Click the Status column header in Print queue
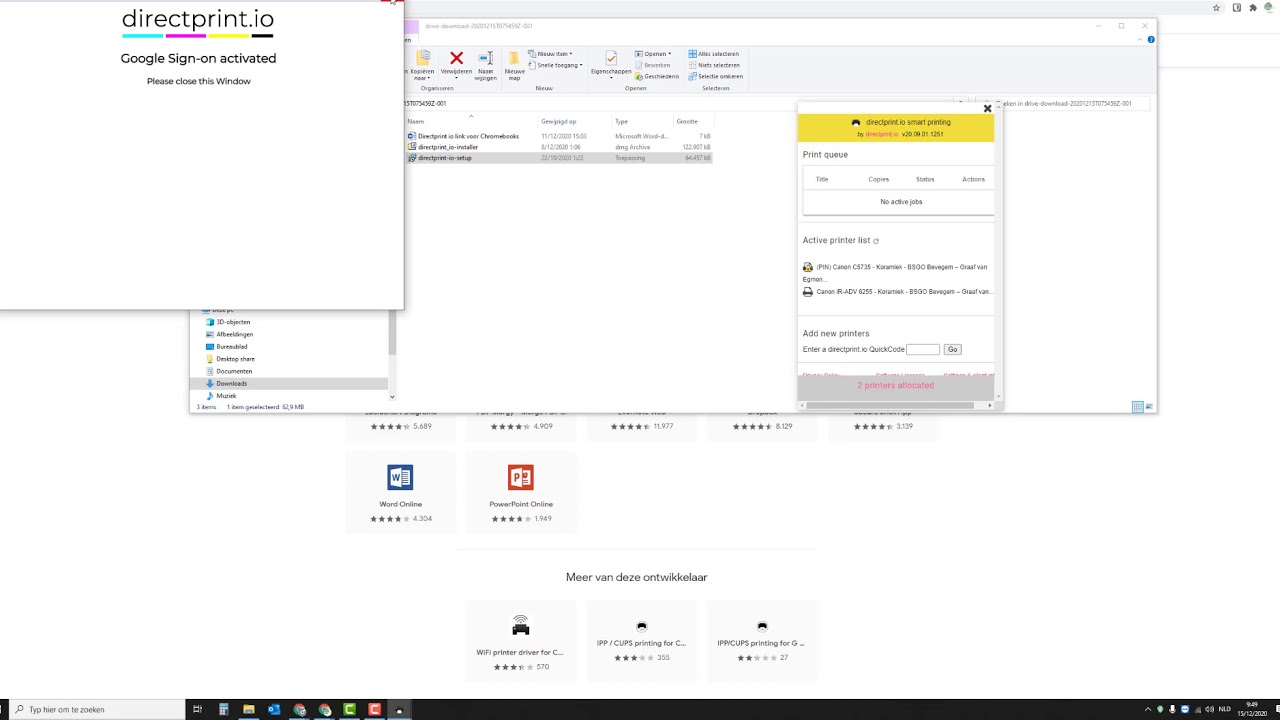 click(x=925, y=179)
